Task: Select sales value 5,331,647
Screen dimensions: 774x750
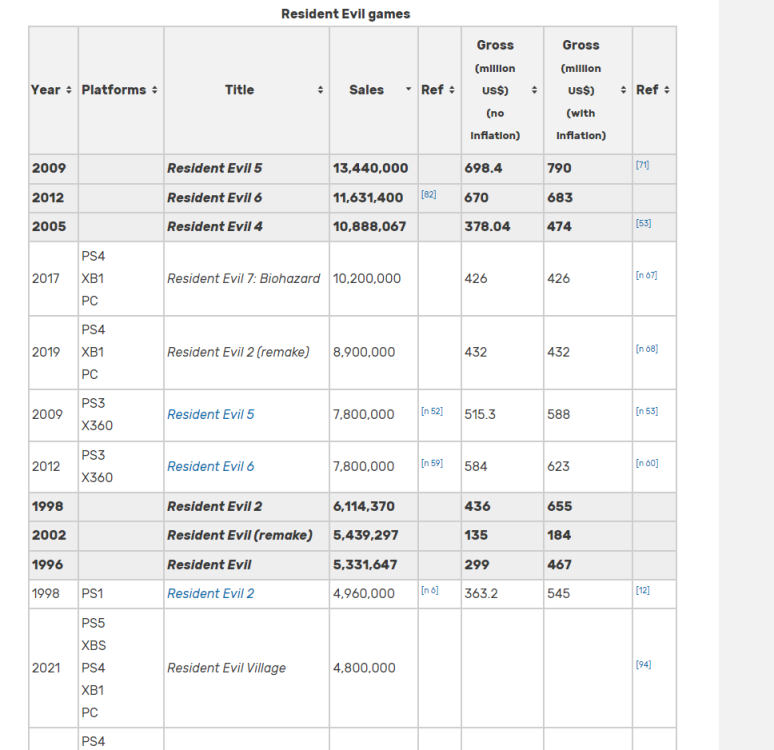Action: point(365,565)
